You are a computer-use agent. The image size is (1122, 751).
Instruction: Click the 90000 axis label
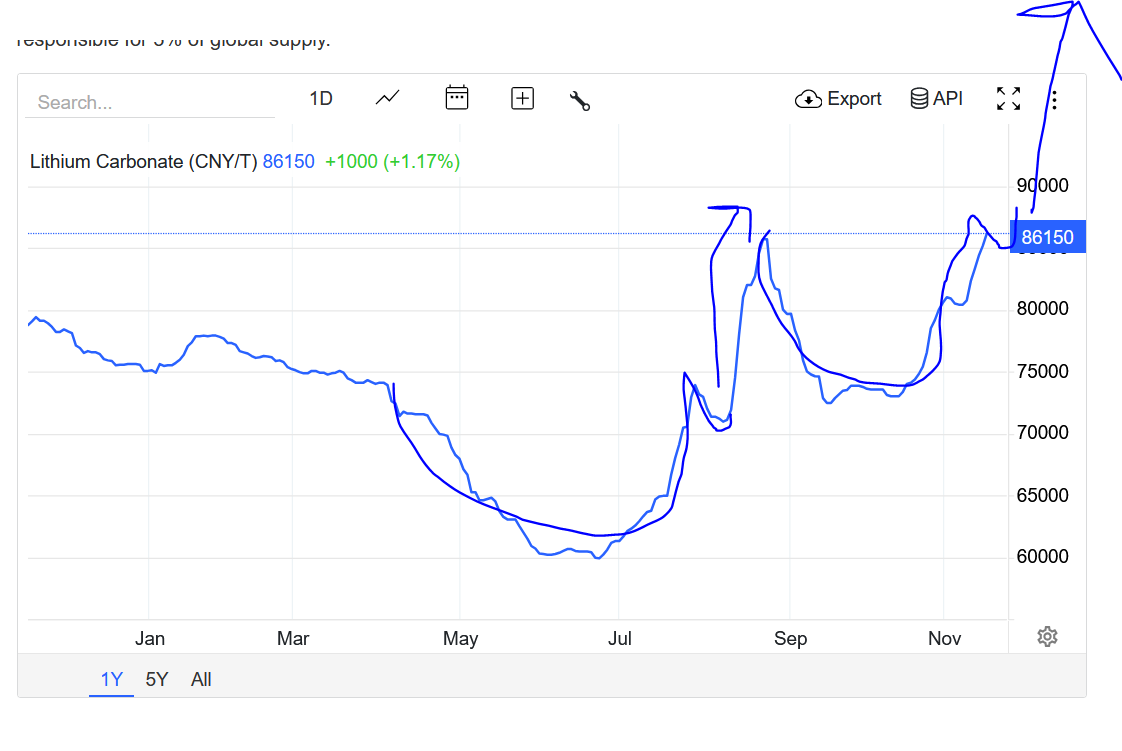pyautogui.click(x=1043, y=186)
